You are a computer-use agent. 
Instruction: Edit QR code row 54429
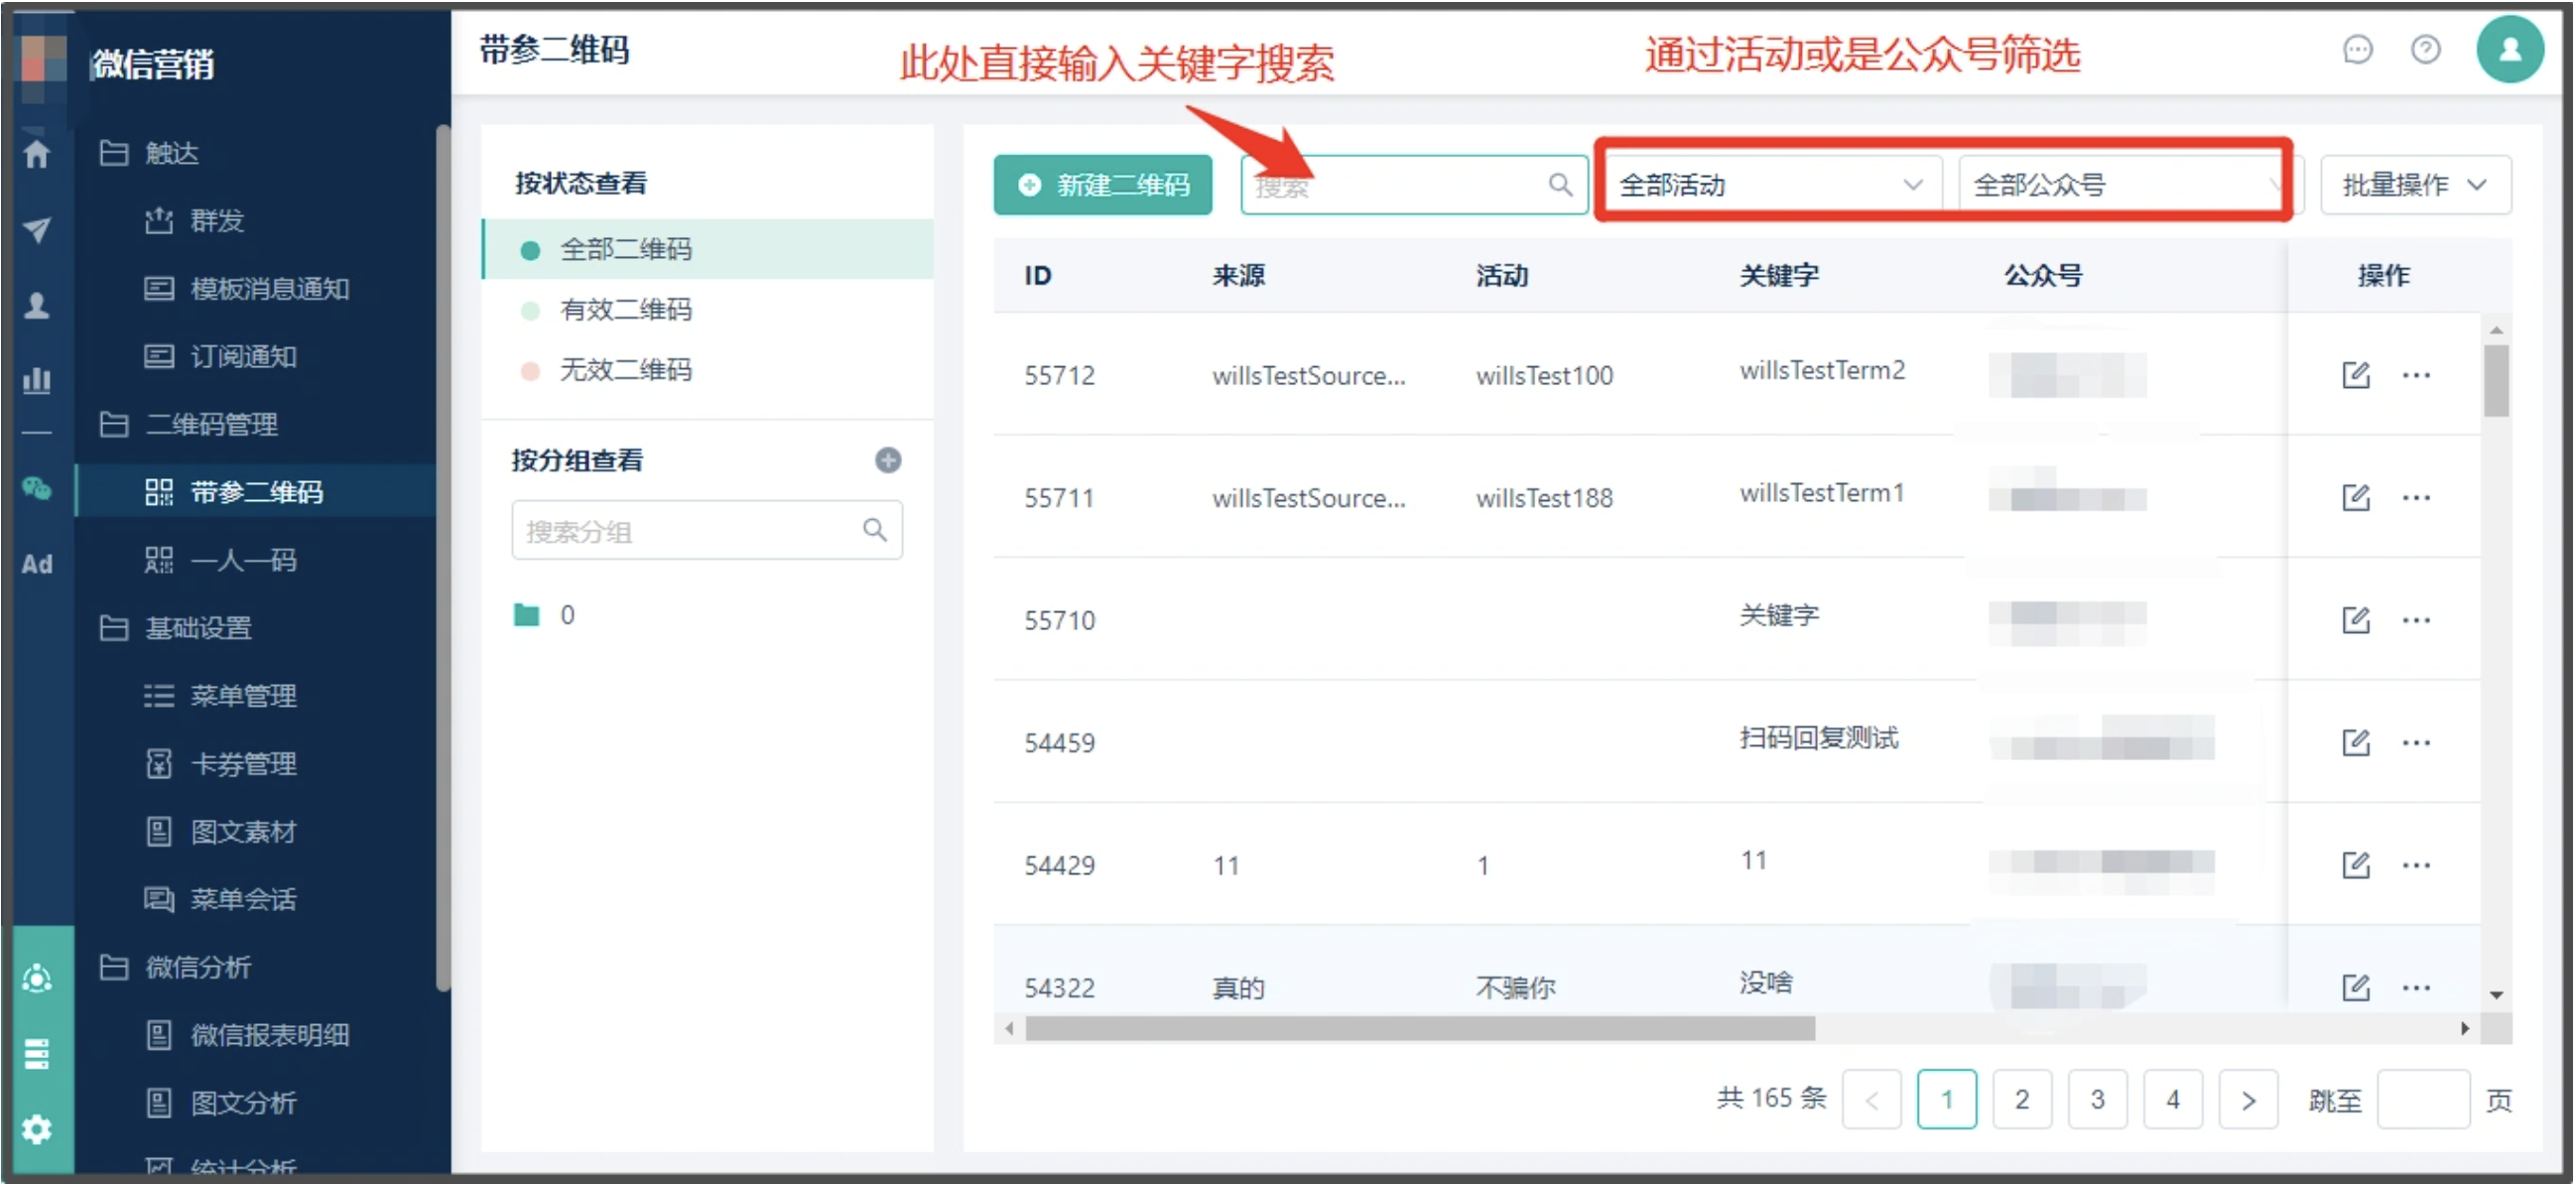coord(2356,865)
